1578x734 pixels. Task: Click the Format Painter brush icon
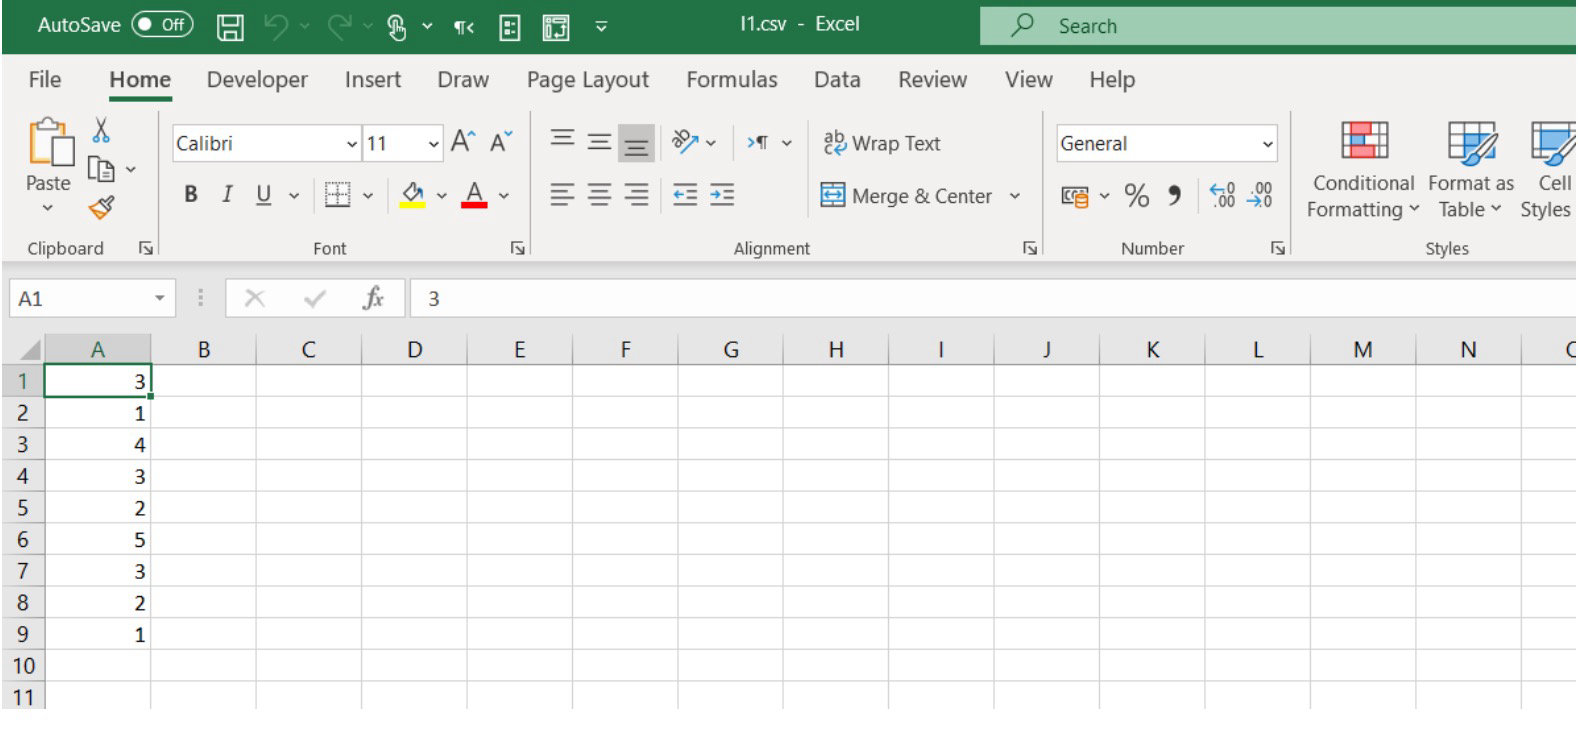(101, 208)
